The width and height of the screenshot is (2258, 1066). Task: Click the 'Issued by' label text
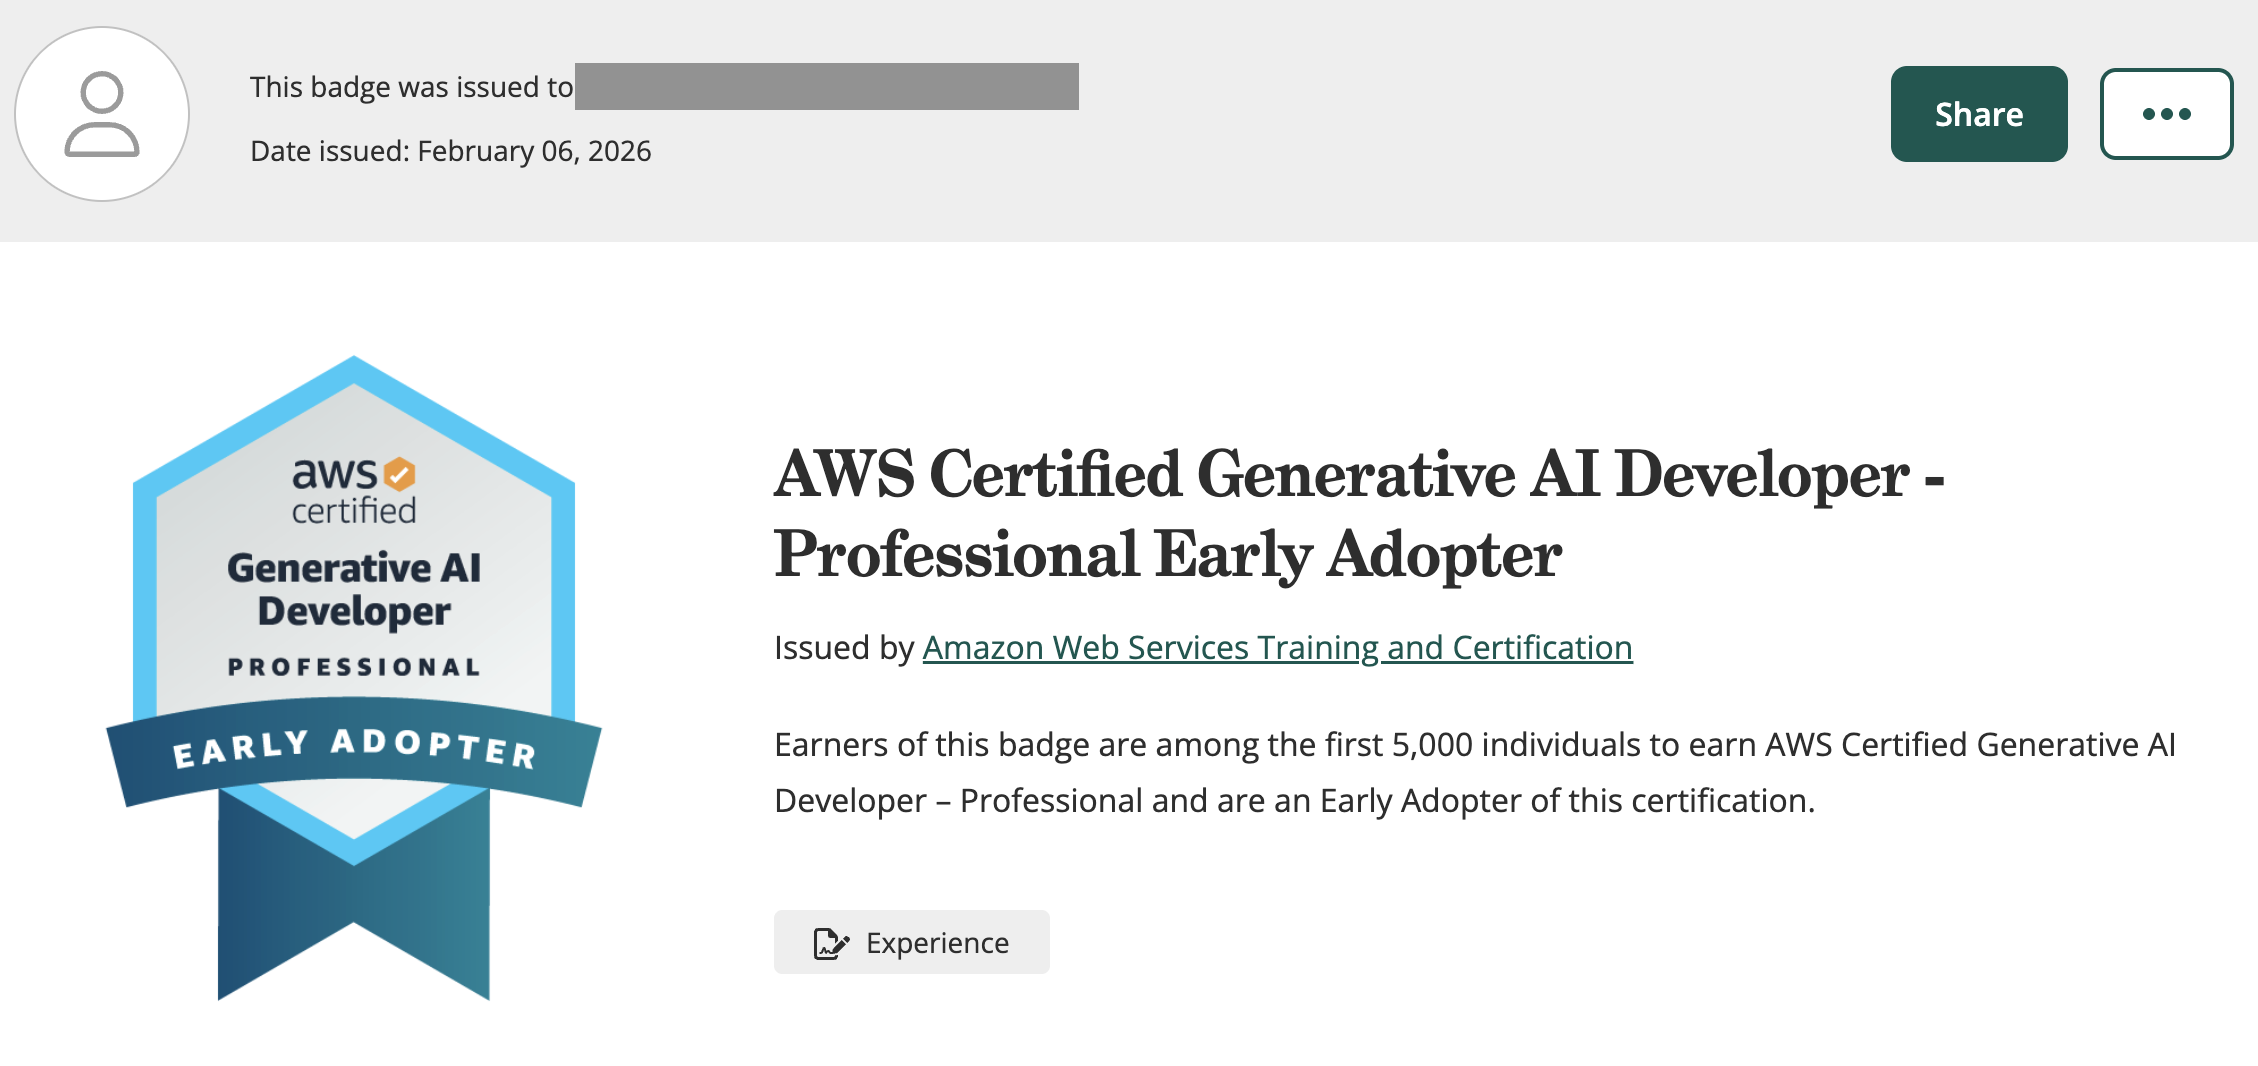click(x=843, y=648)
